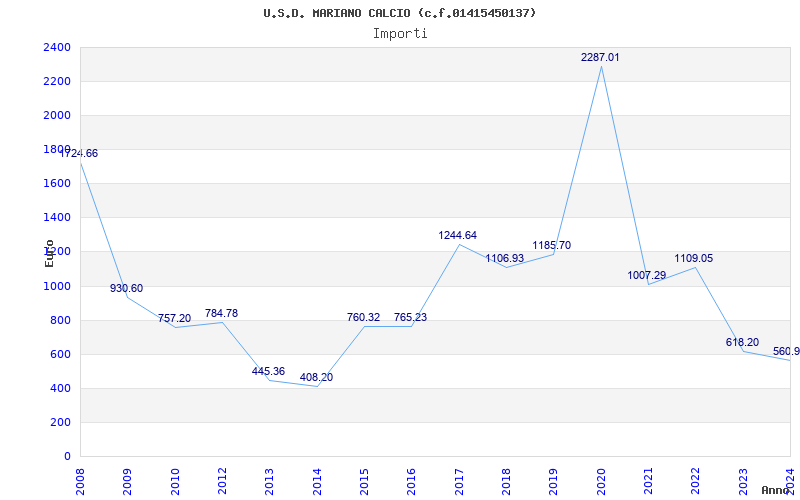The height and width of the screenshot is (500, 800).
Task: Click the 200 y-axis tick label
Action: pos(61,422)
